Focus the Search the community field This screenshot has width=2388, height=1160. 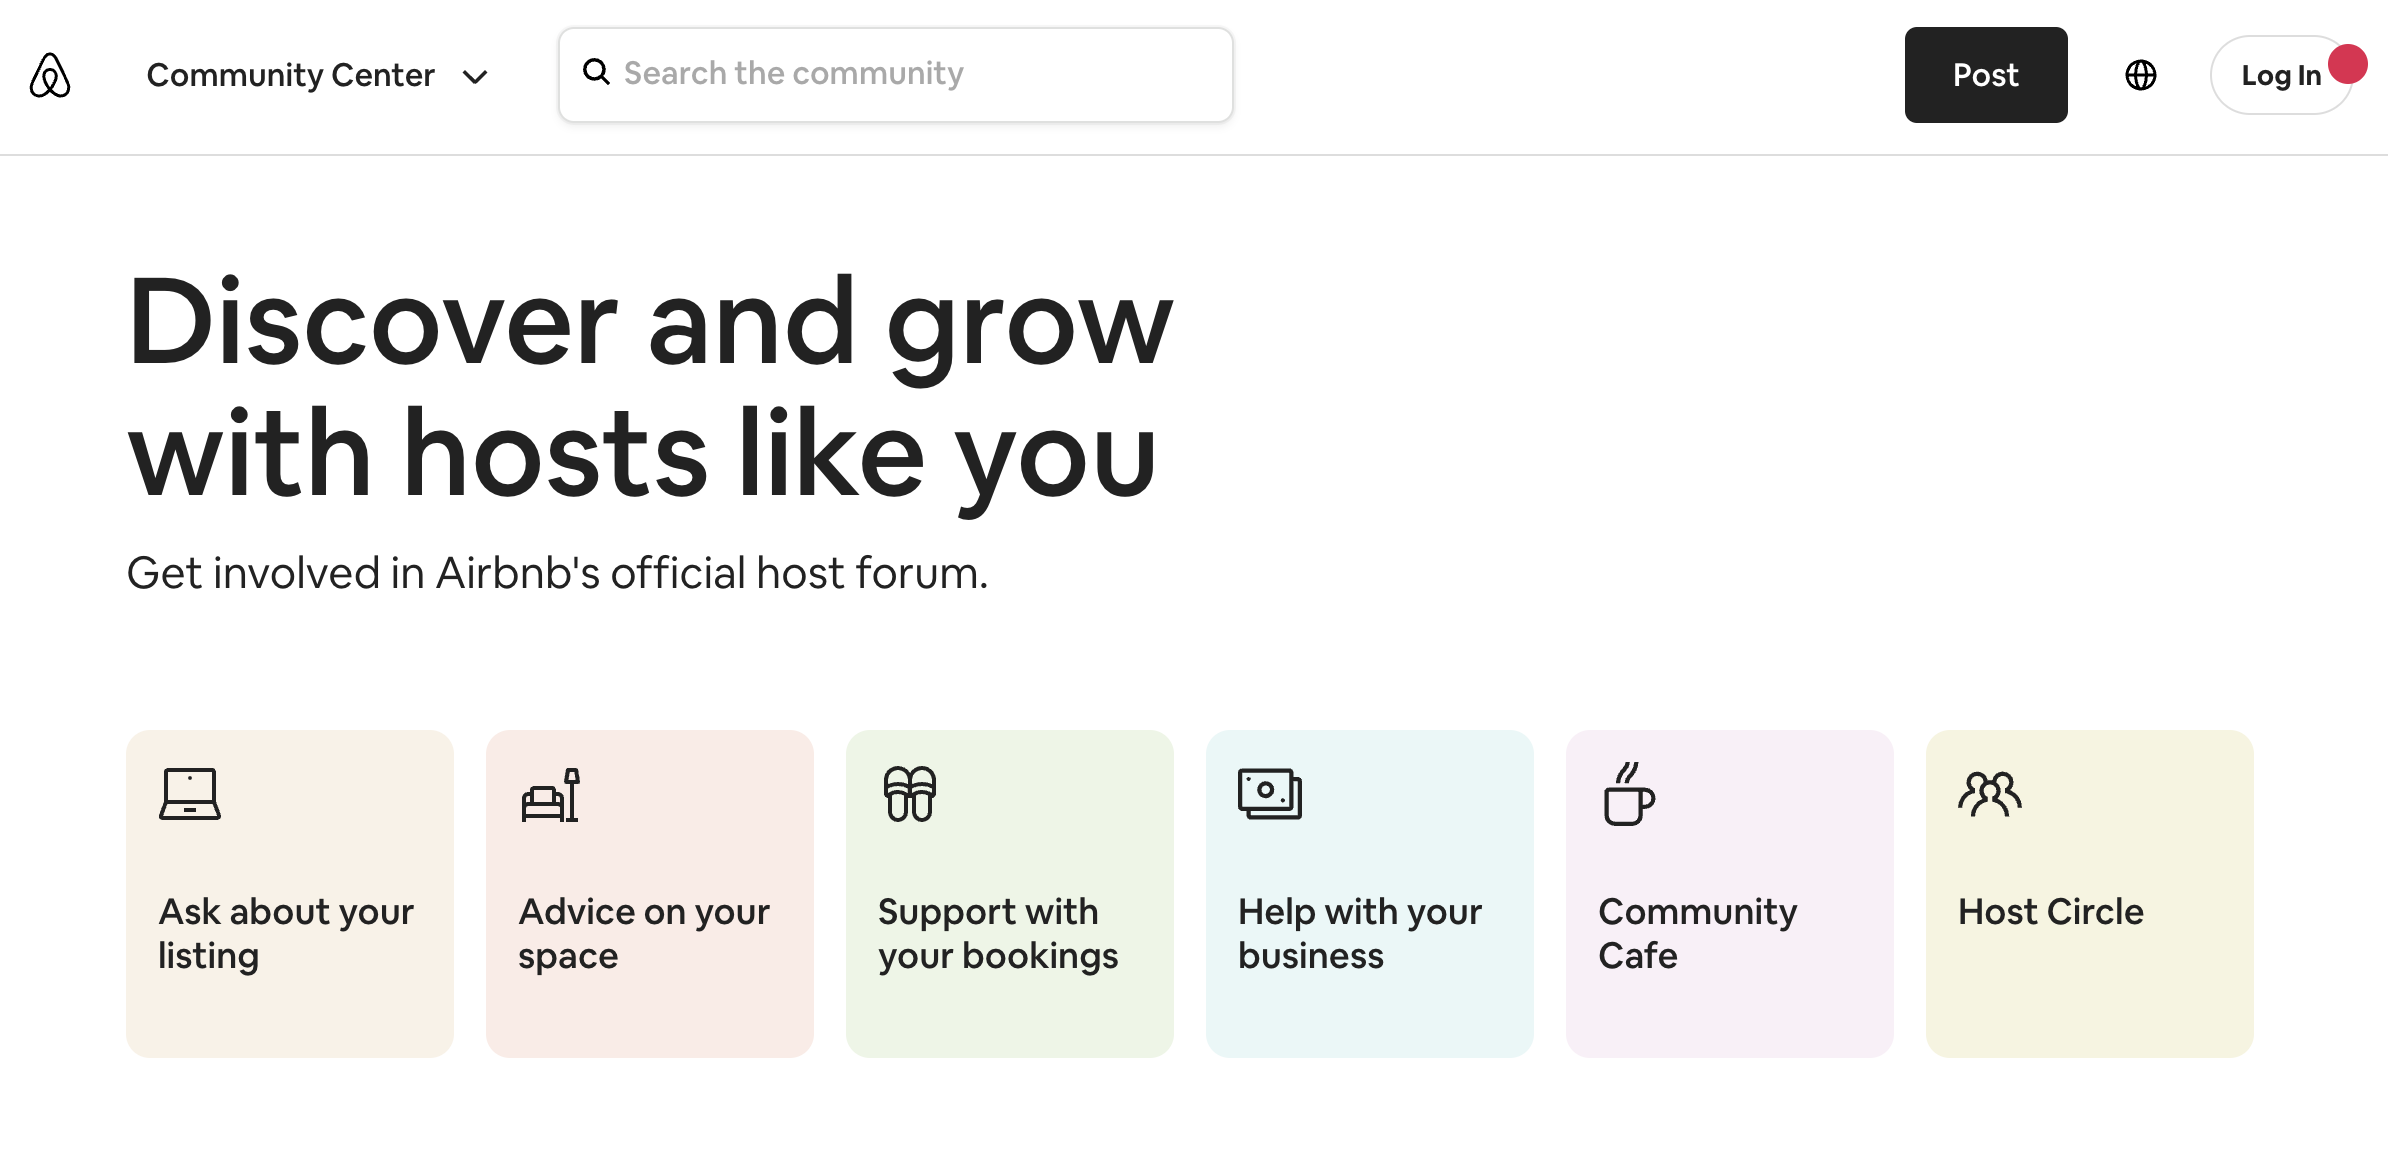tap(896, 75)
